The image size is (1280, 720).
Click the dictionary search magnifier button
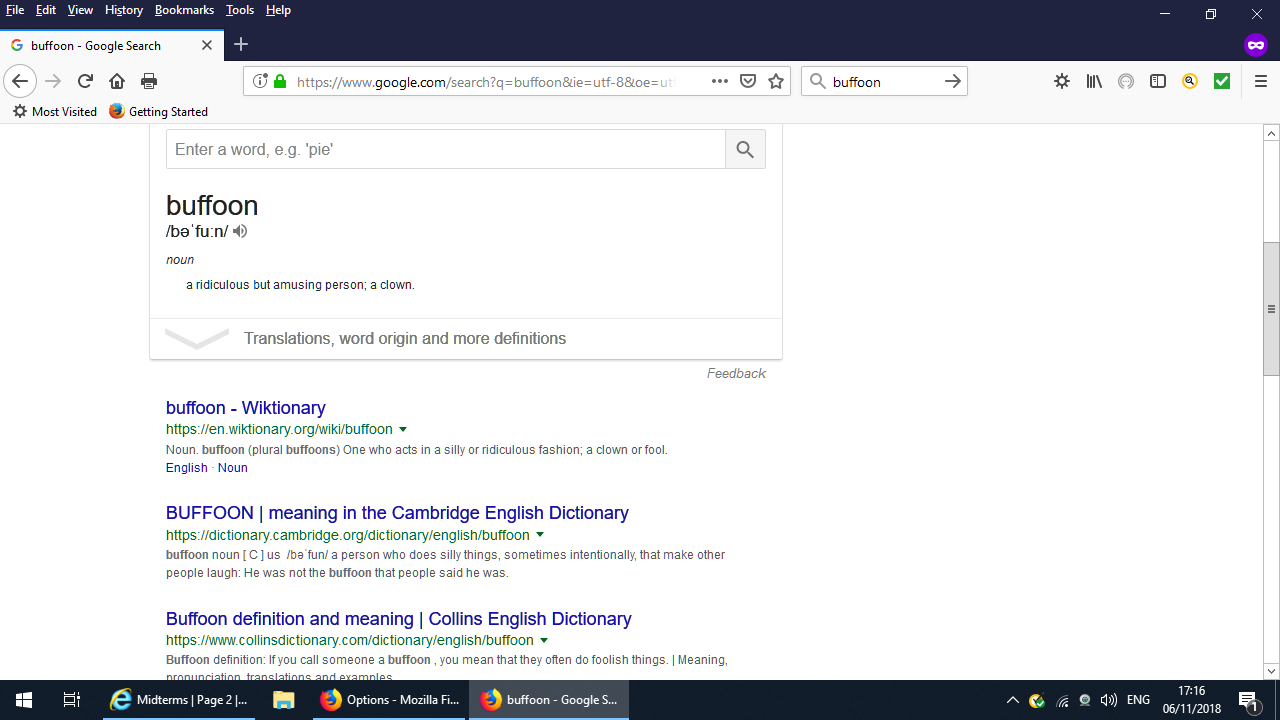point(745,149)
